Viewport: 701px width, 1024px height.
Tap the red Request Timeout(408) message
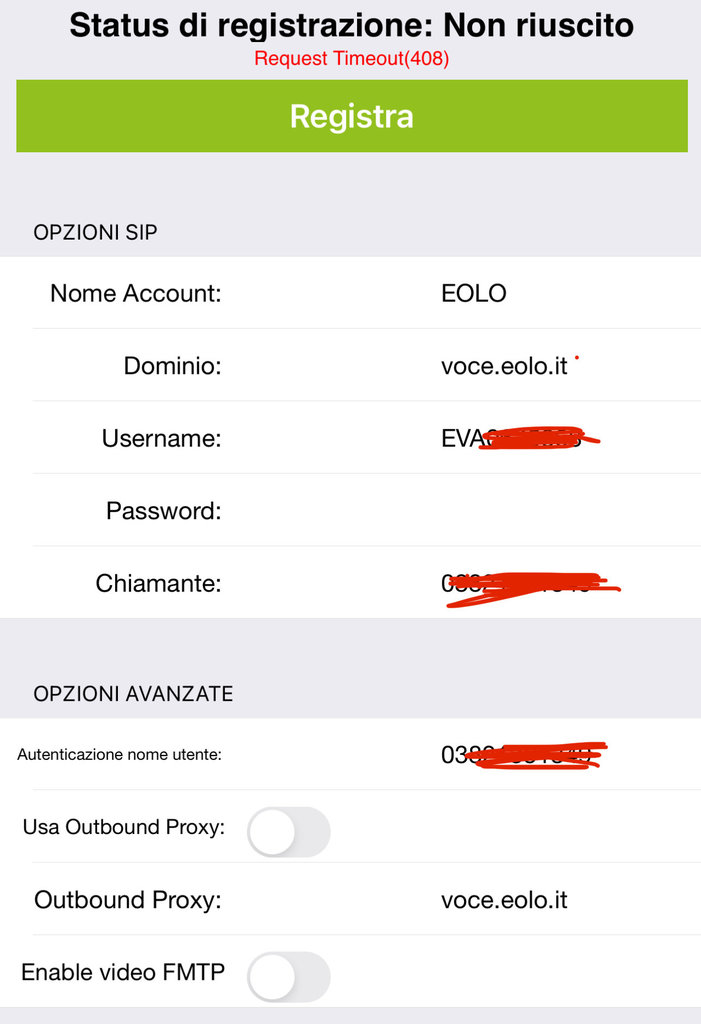point(351,59)
